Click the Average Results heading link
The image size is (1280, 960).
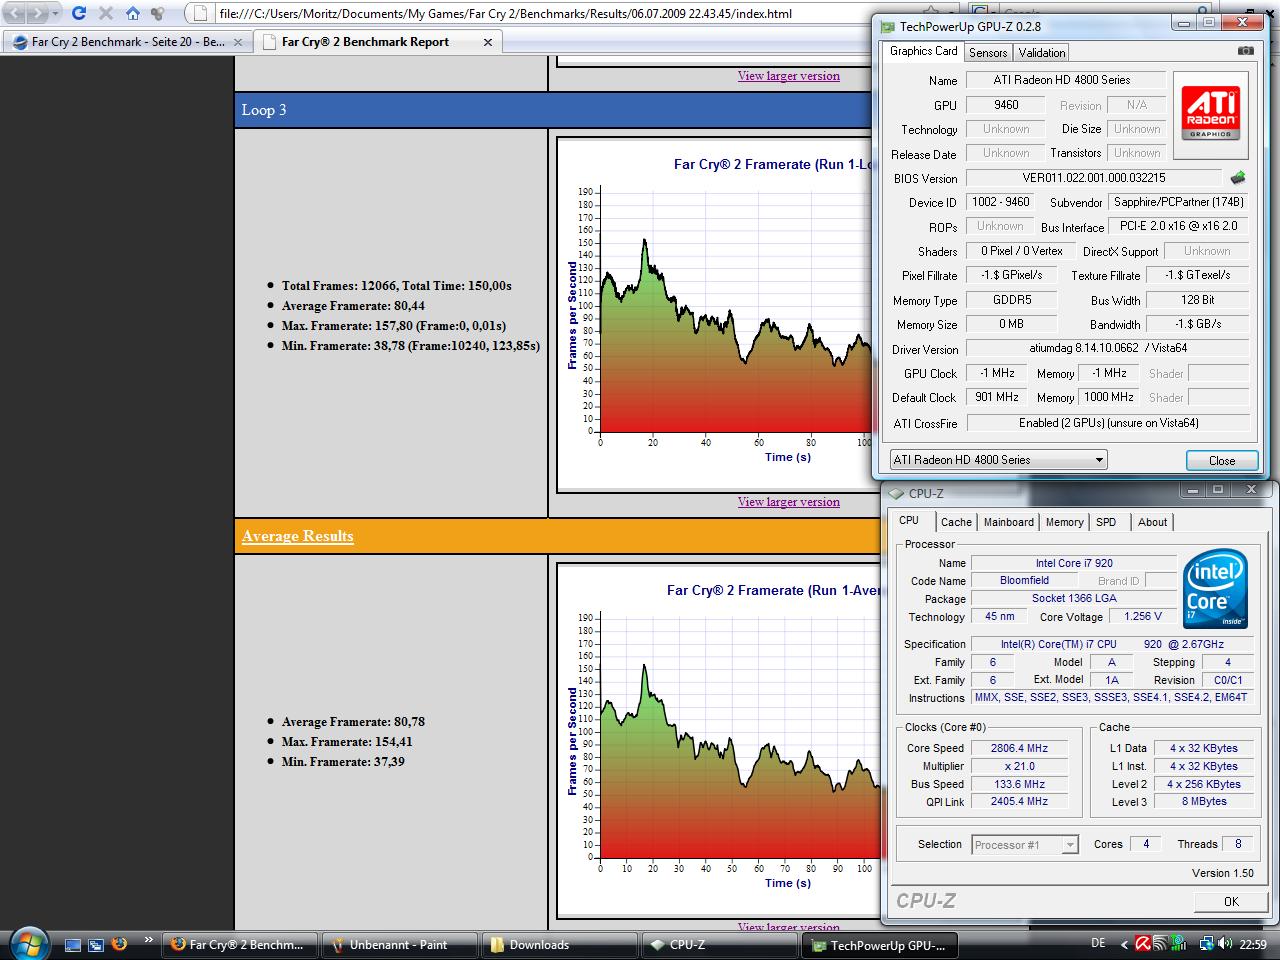click(x=297, y=536)
